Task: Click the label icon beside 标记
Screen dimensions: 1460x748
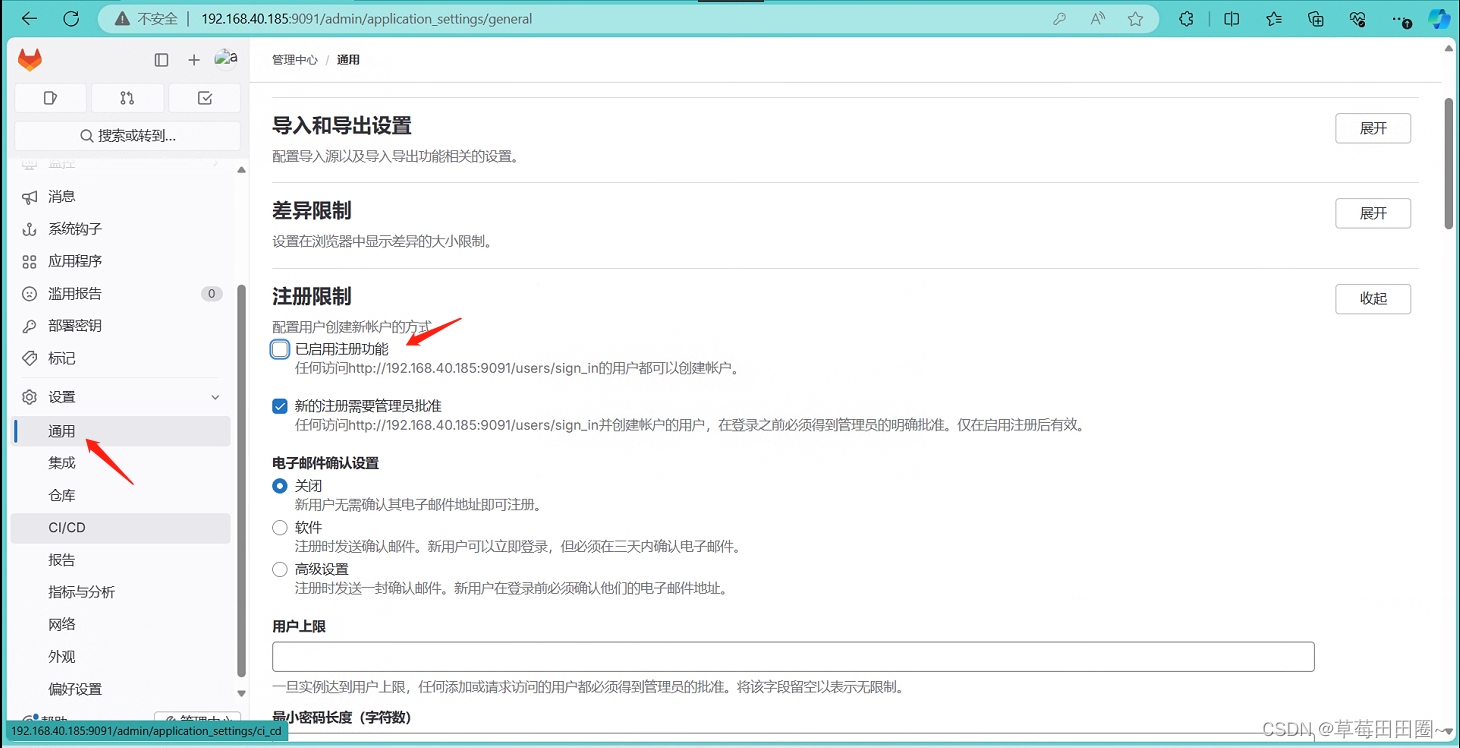Action: [29, 358]
